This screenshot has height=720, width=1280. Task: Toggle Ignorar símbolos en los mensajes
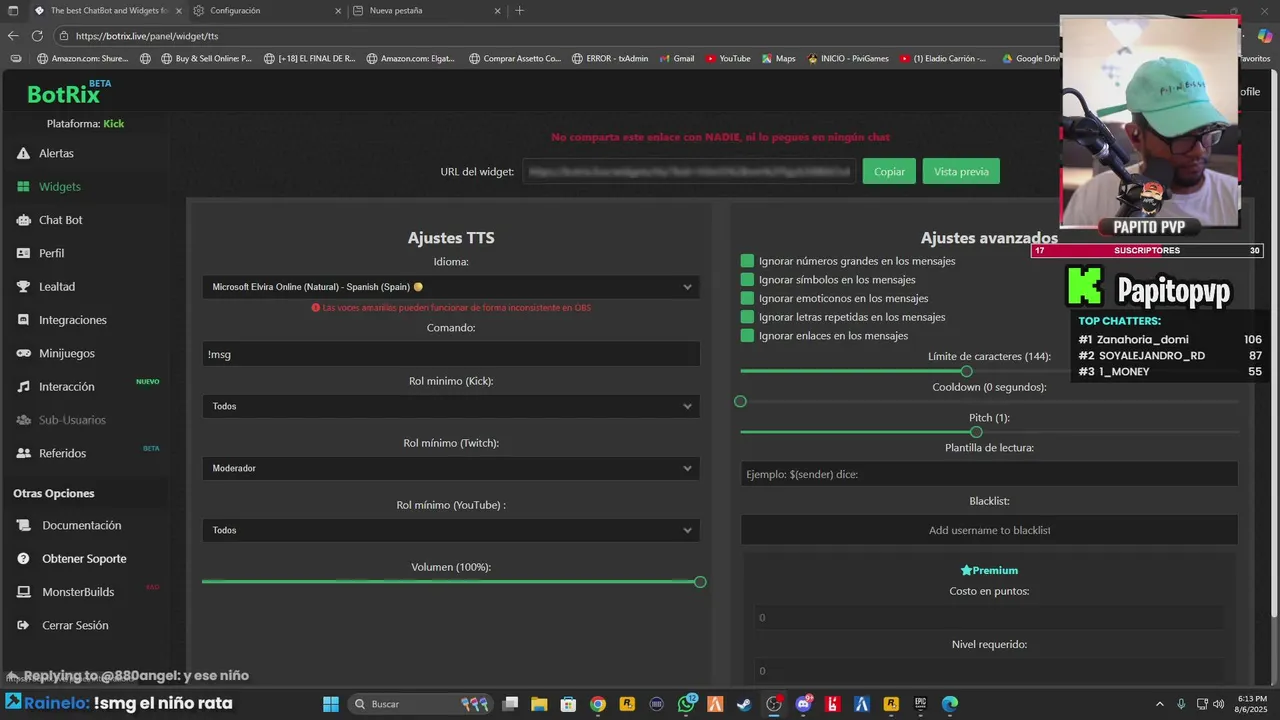point(747,280)
